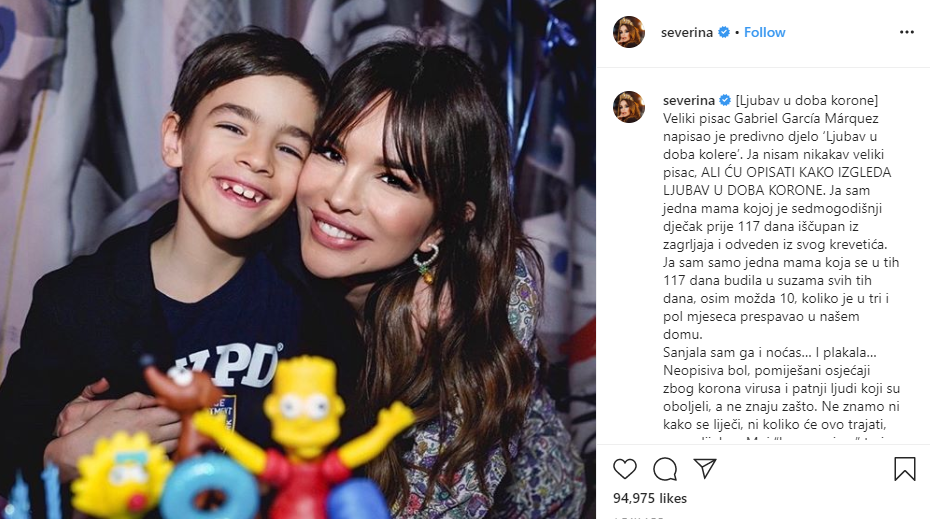Open the three-dot more options menu

[906, 32]
